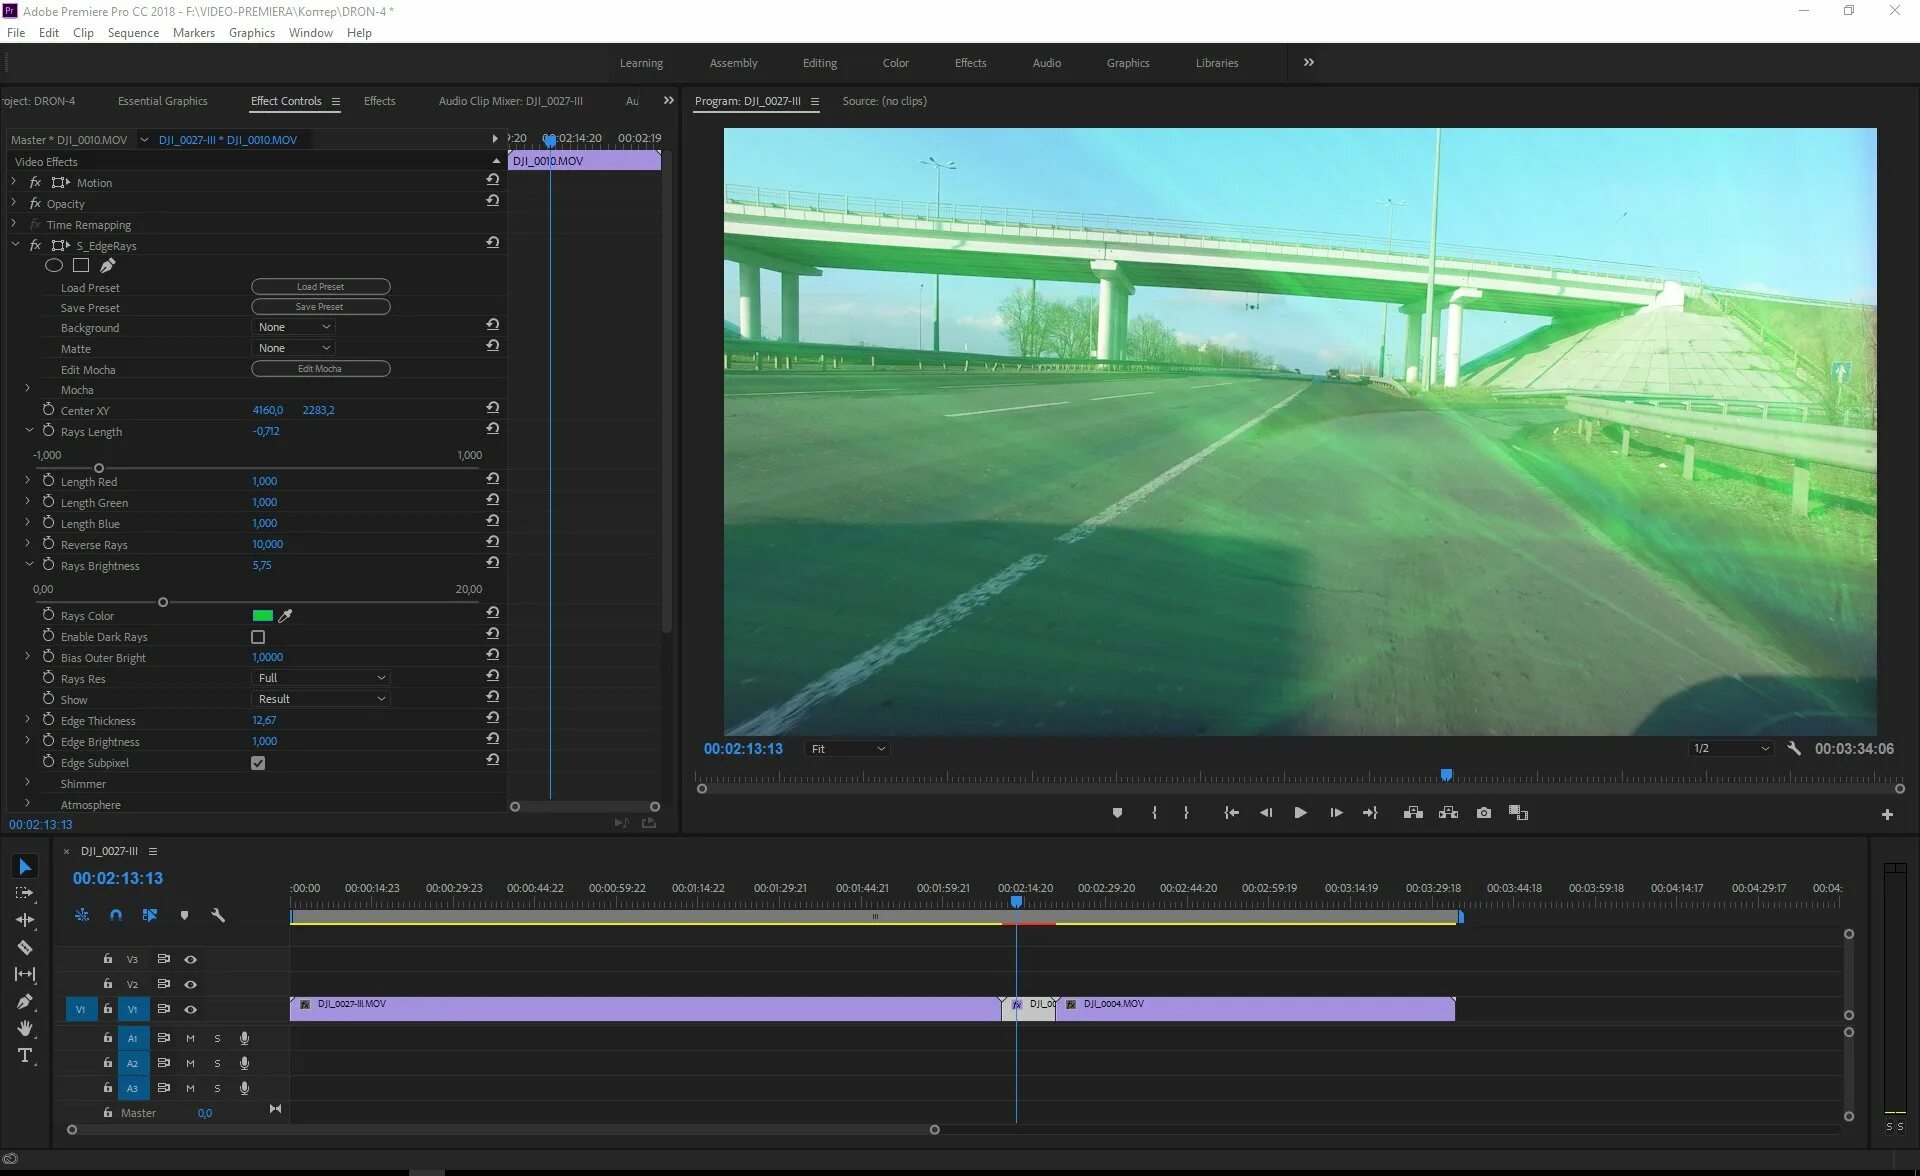Image resolution: width=1920 pixels, height=1176 pixels.
Task: Click the Edit Mocha button
Action: point(320,369)
